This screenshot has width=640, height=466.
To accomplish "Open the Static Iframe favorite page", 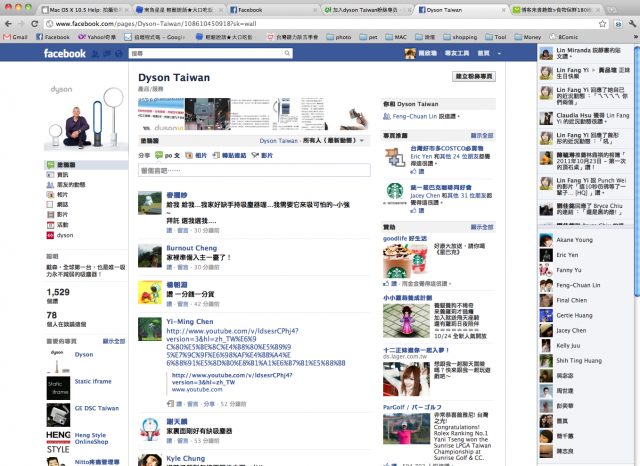I will point(93,381).
